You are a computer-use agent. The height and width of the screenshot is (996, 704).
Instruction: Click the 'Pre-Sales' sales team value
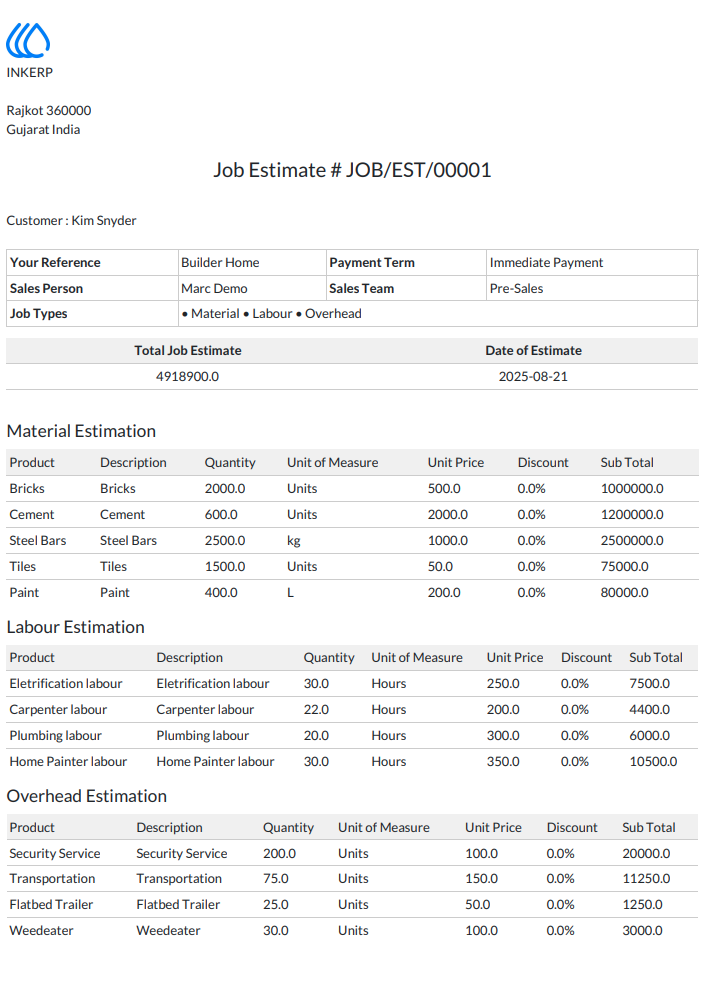click(x=516, y=288)
